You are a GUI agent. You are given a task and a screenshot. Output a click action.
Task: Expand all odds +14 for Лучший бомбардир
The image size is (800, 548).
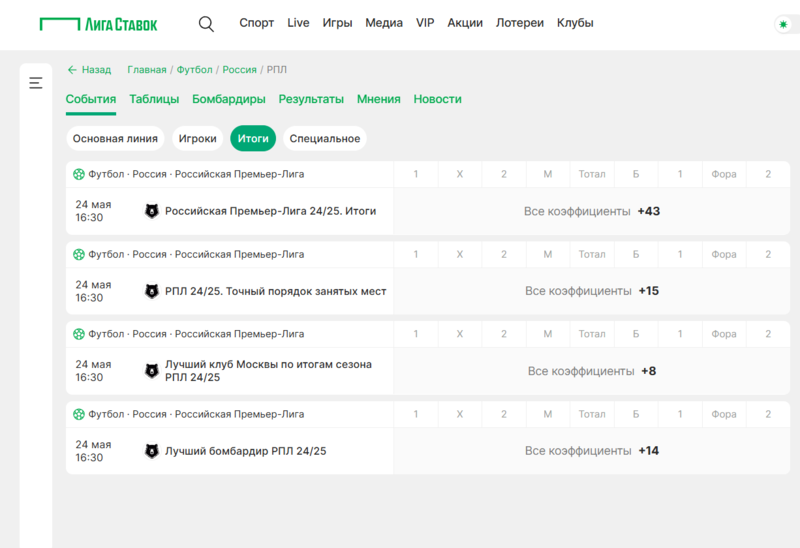tap(592, 451)
